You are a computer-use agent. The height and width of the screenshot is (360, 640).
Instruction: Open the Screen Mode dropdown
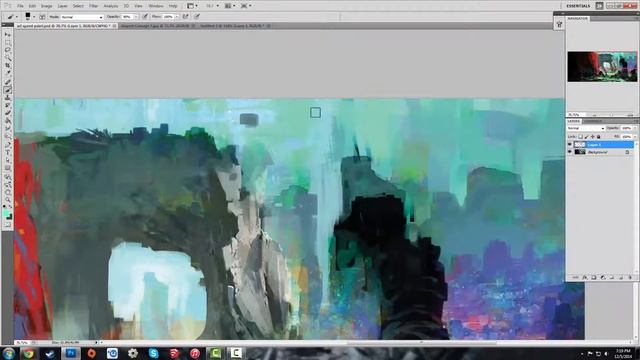[x=246, y=6]
